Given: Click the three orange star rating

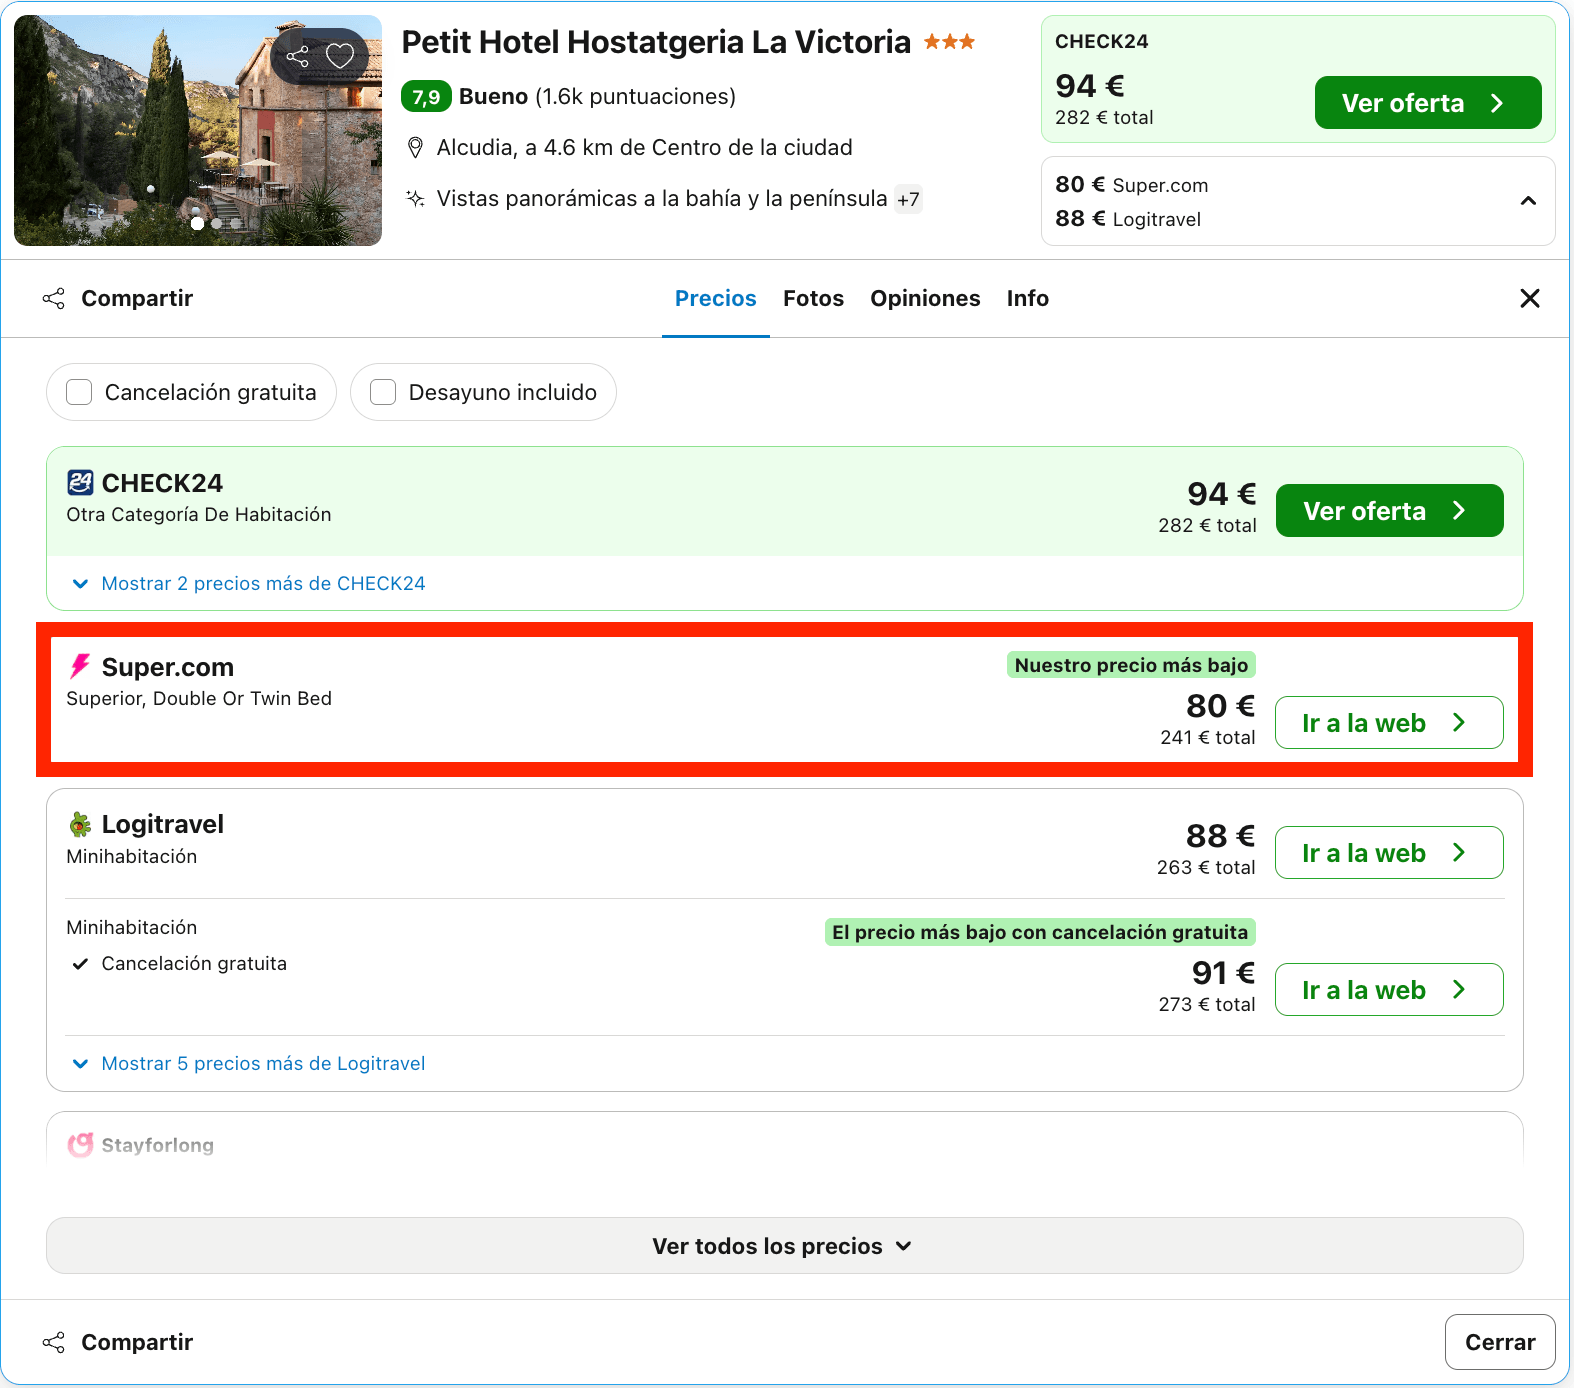Looking at the screenshot, I should pos(949,42).
